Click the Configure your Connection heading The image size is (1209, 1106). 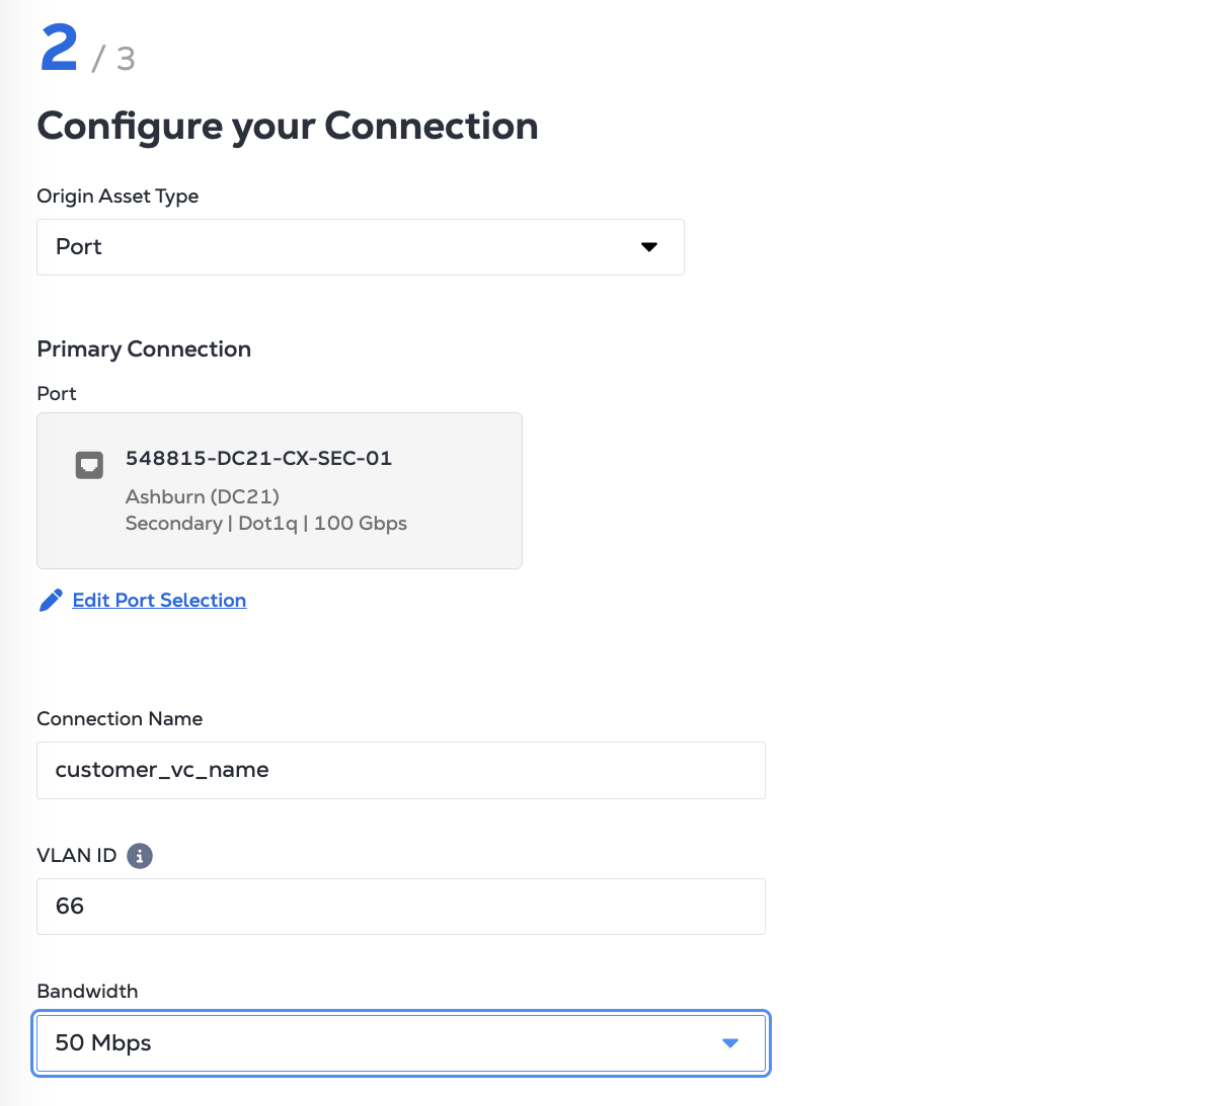click(x=287, y=126)
